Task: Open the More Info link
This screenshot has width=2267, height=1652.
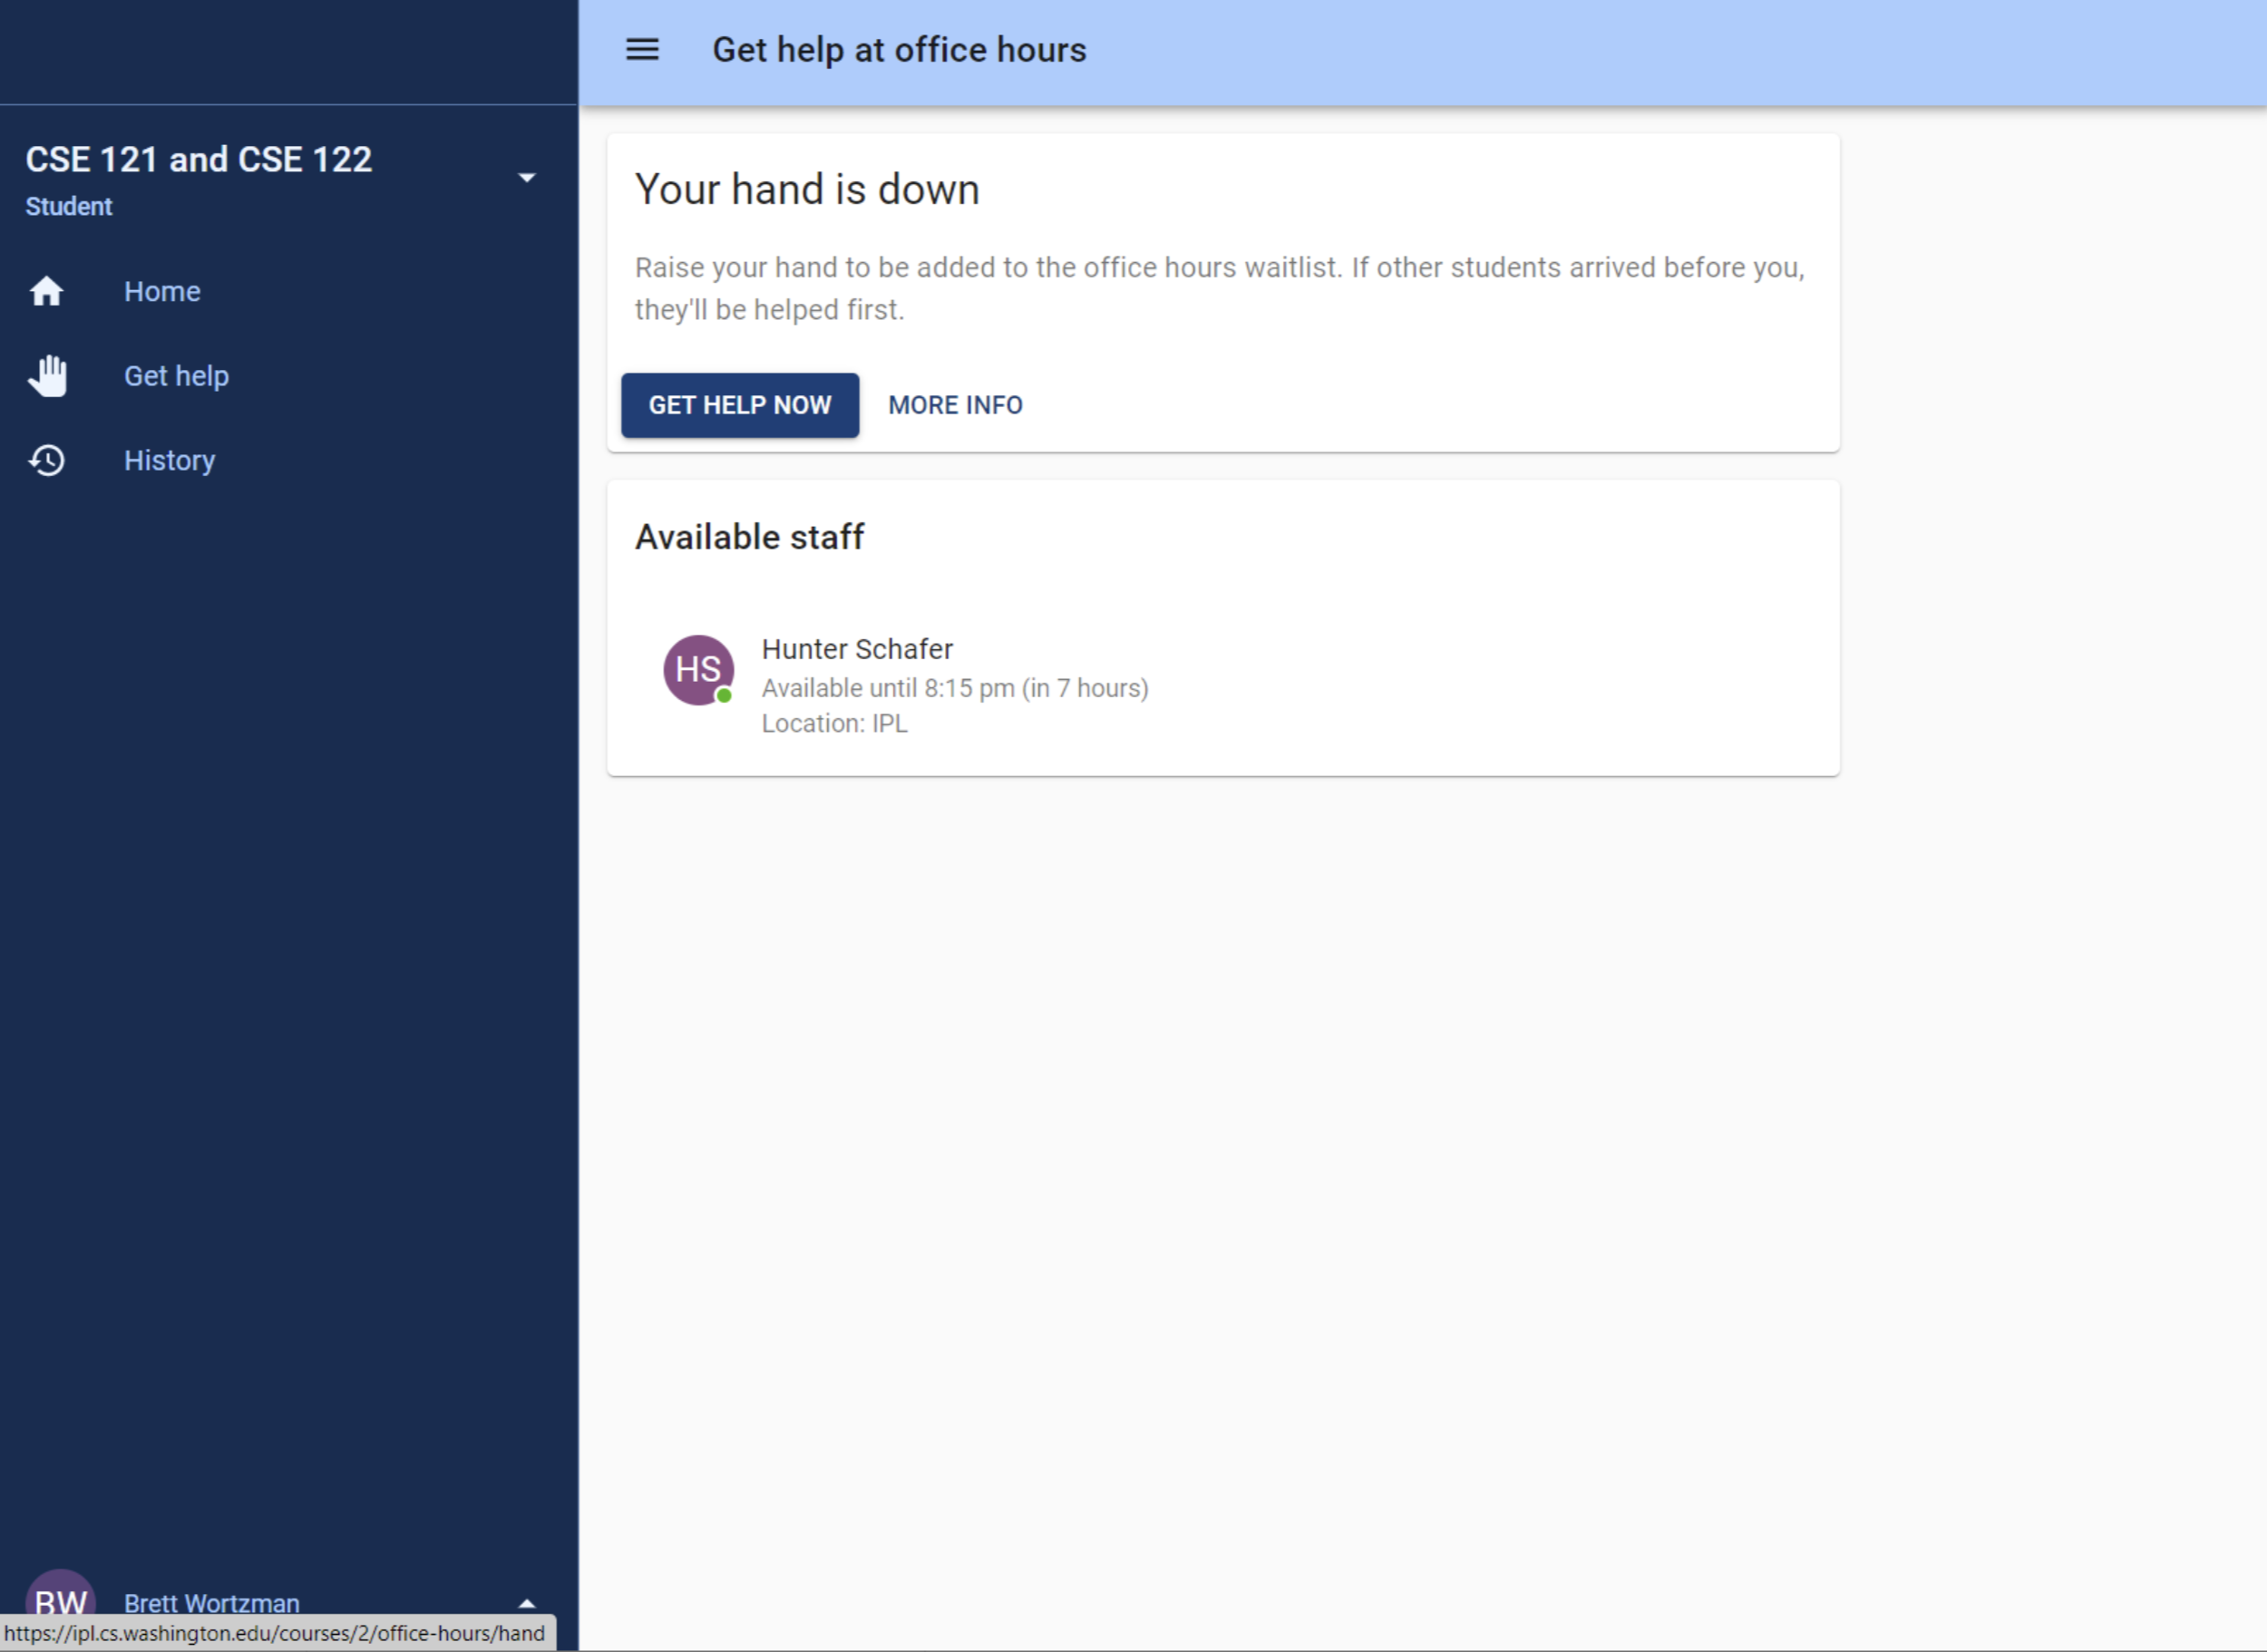Action: click(956, 404)
